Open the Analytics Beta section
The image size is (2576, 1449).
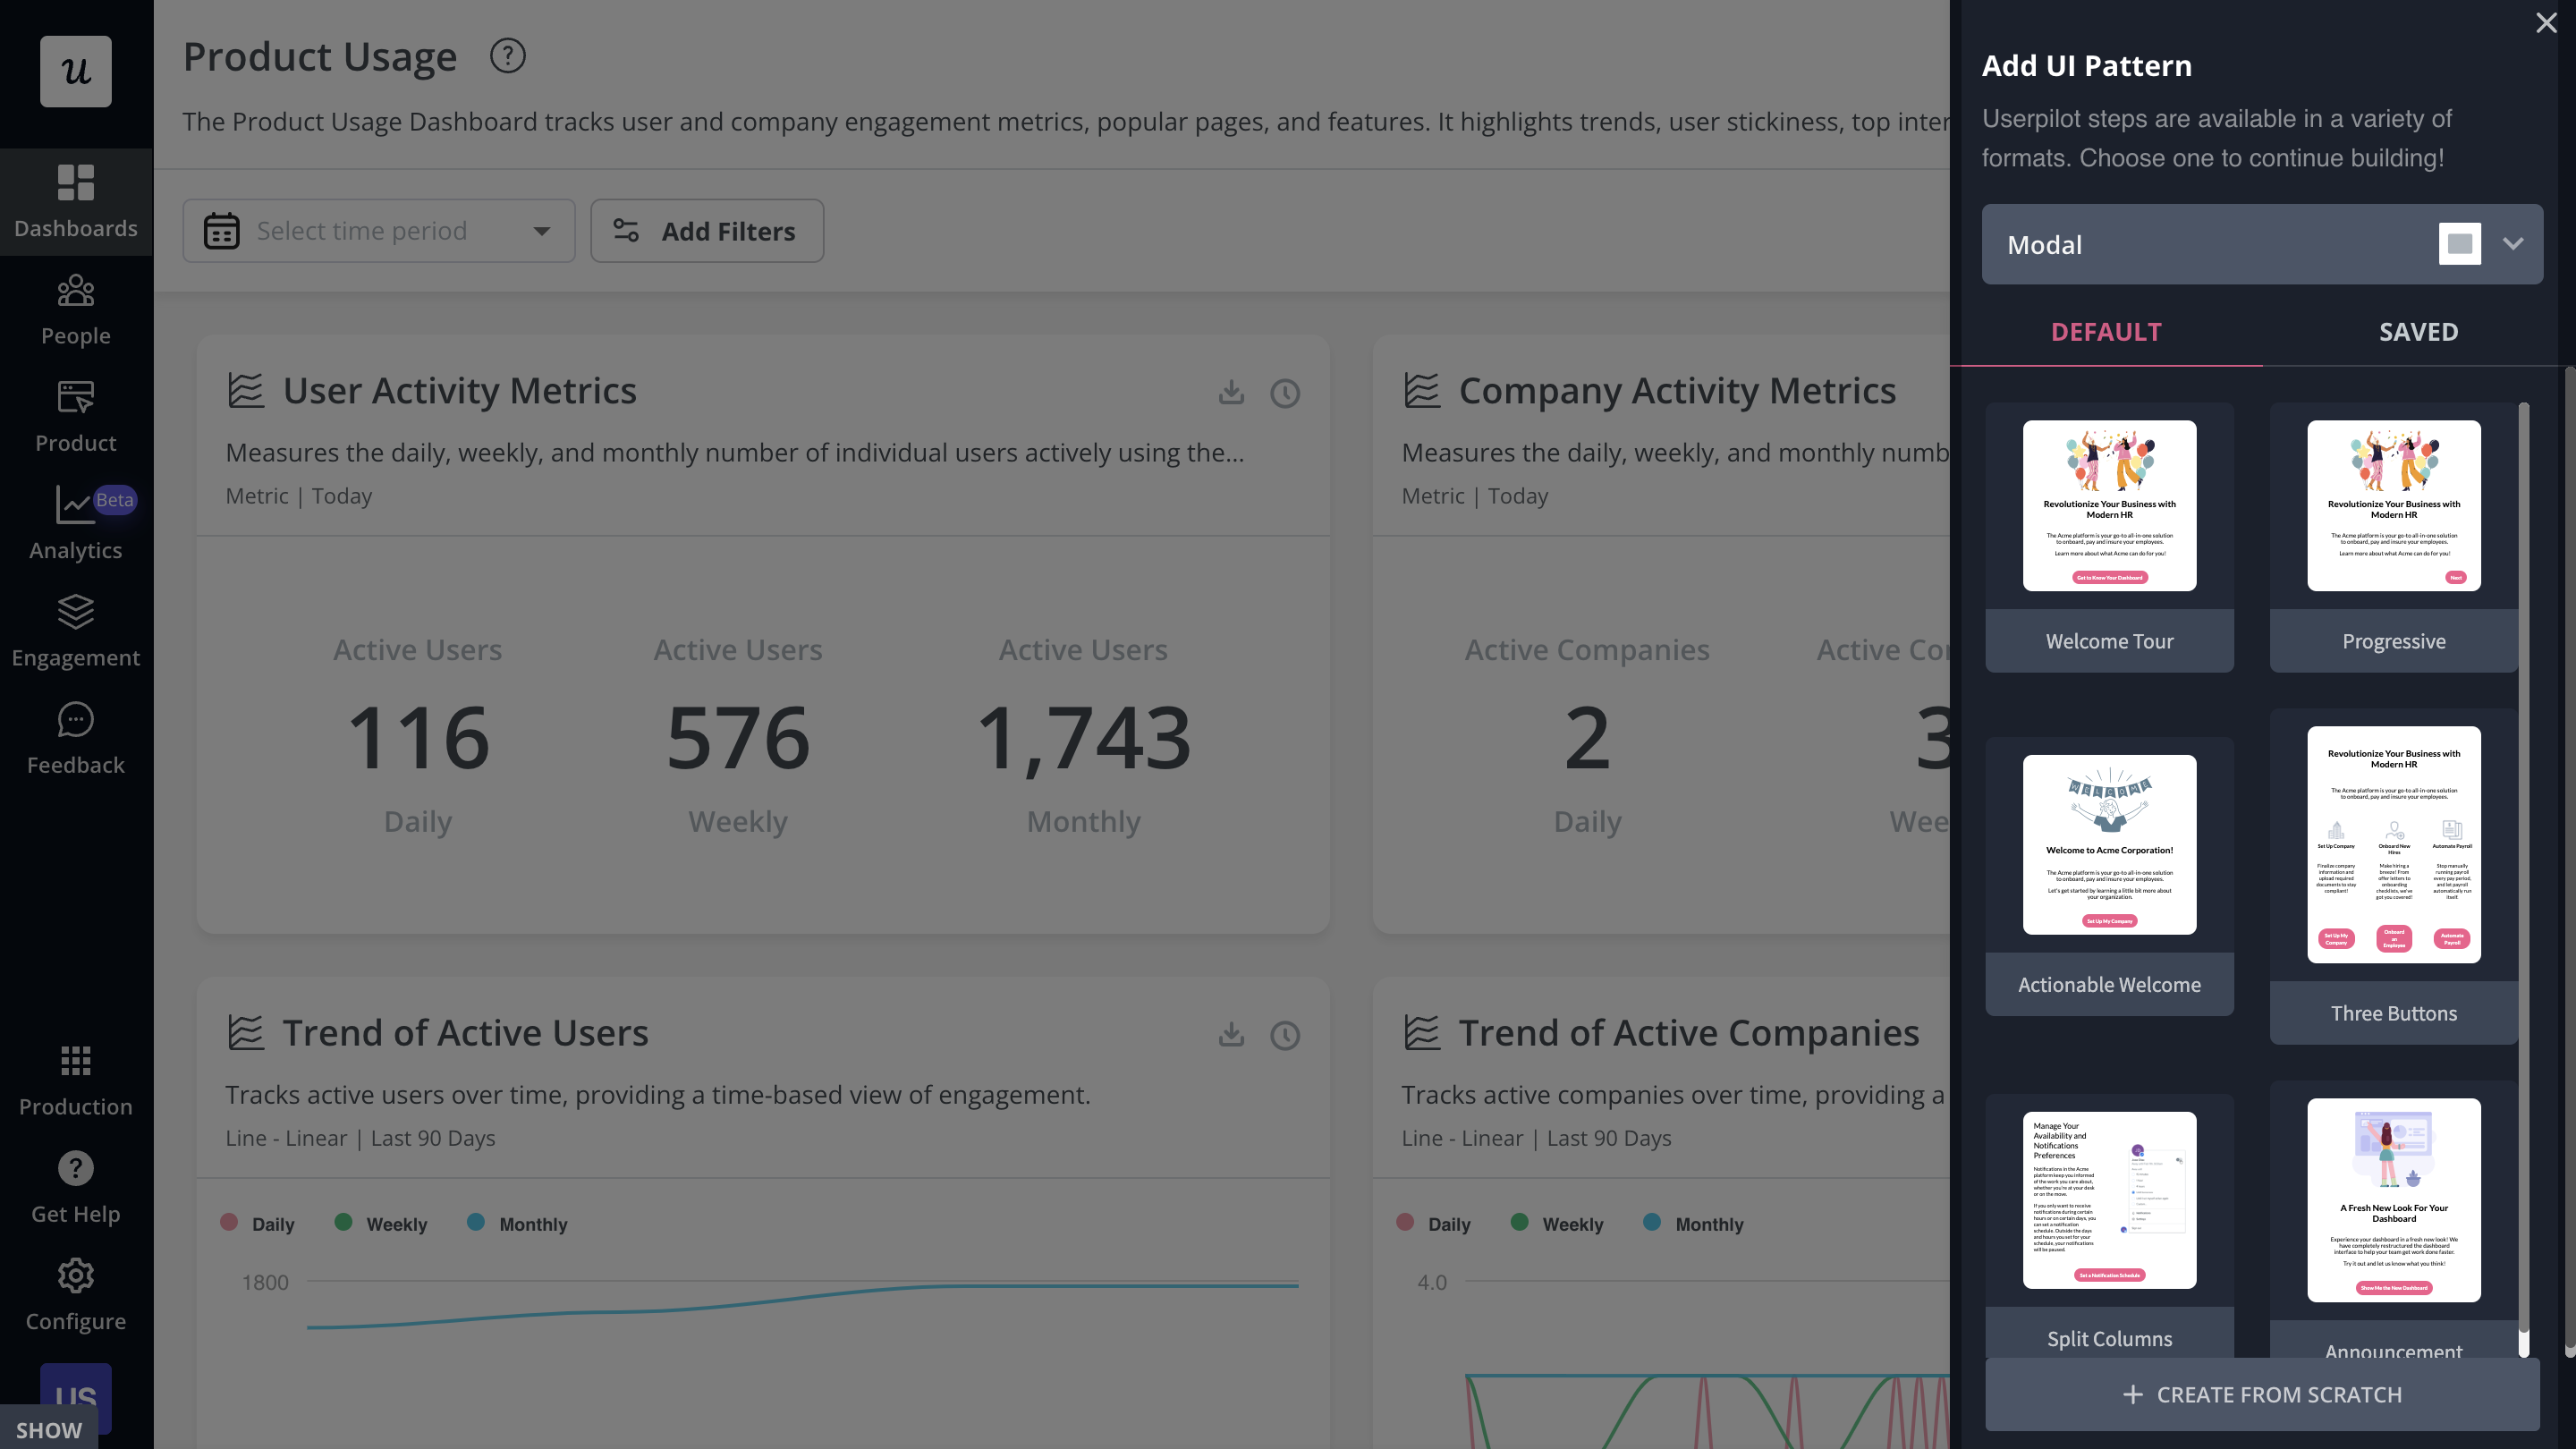pyautogui.click(x=75, y=522)
